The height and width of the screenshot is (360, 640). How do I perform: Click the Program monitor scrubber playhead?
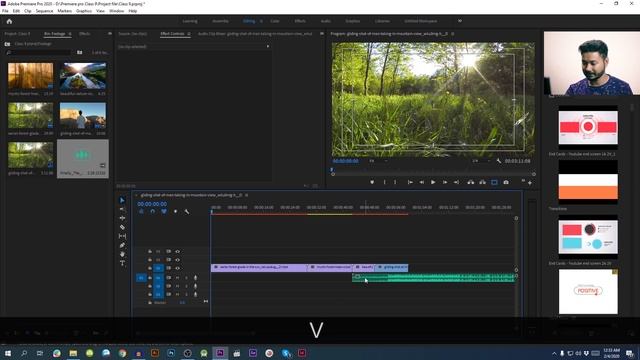pyautogui.click(x=332, y=169)
